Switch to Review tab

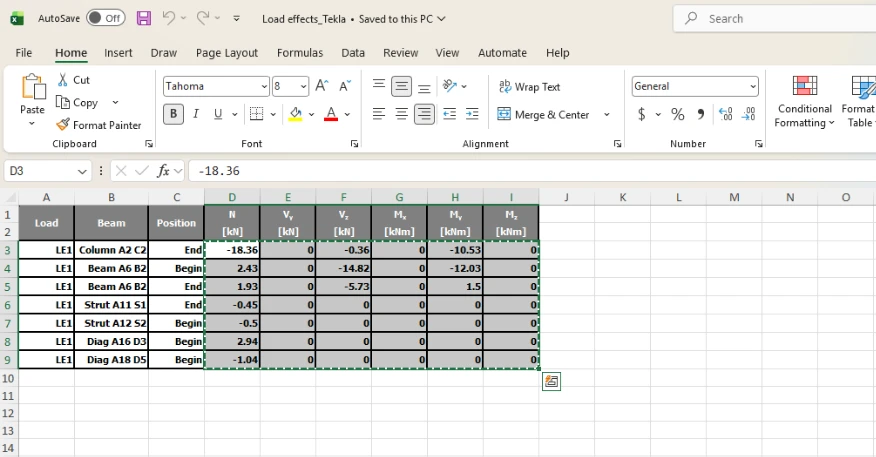pos(401,53)
